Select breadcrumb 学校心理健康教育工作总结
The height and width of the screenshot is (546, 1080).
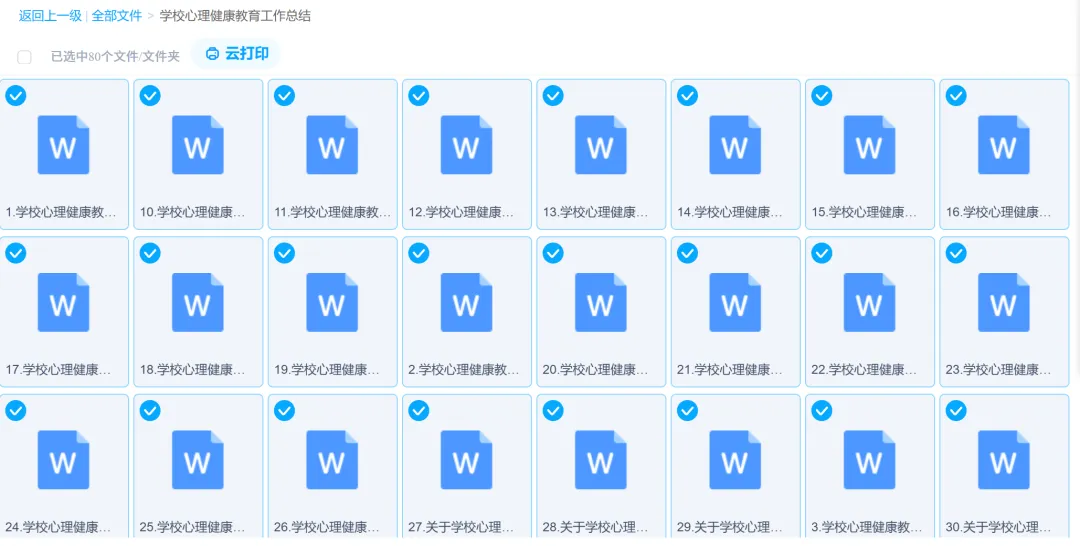click(x=235, y=16)
